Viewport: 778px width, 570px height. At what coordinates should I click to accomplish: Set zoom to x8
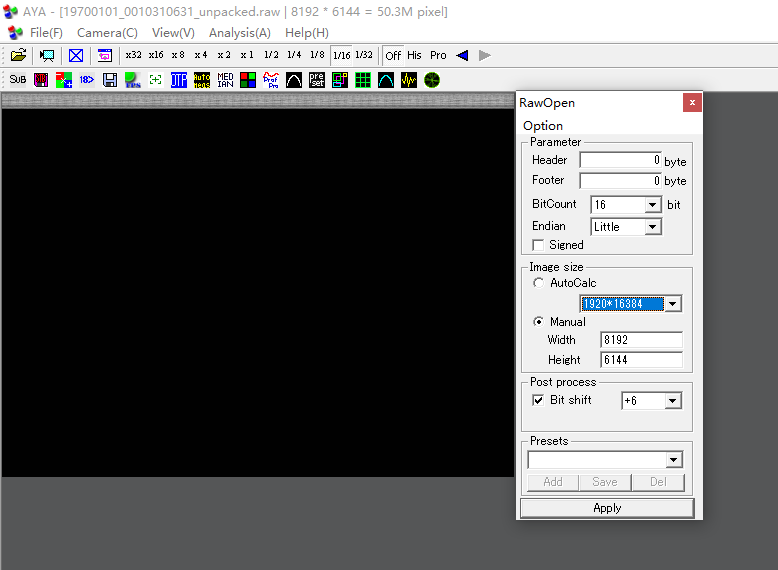[178, 55]
